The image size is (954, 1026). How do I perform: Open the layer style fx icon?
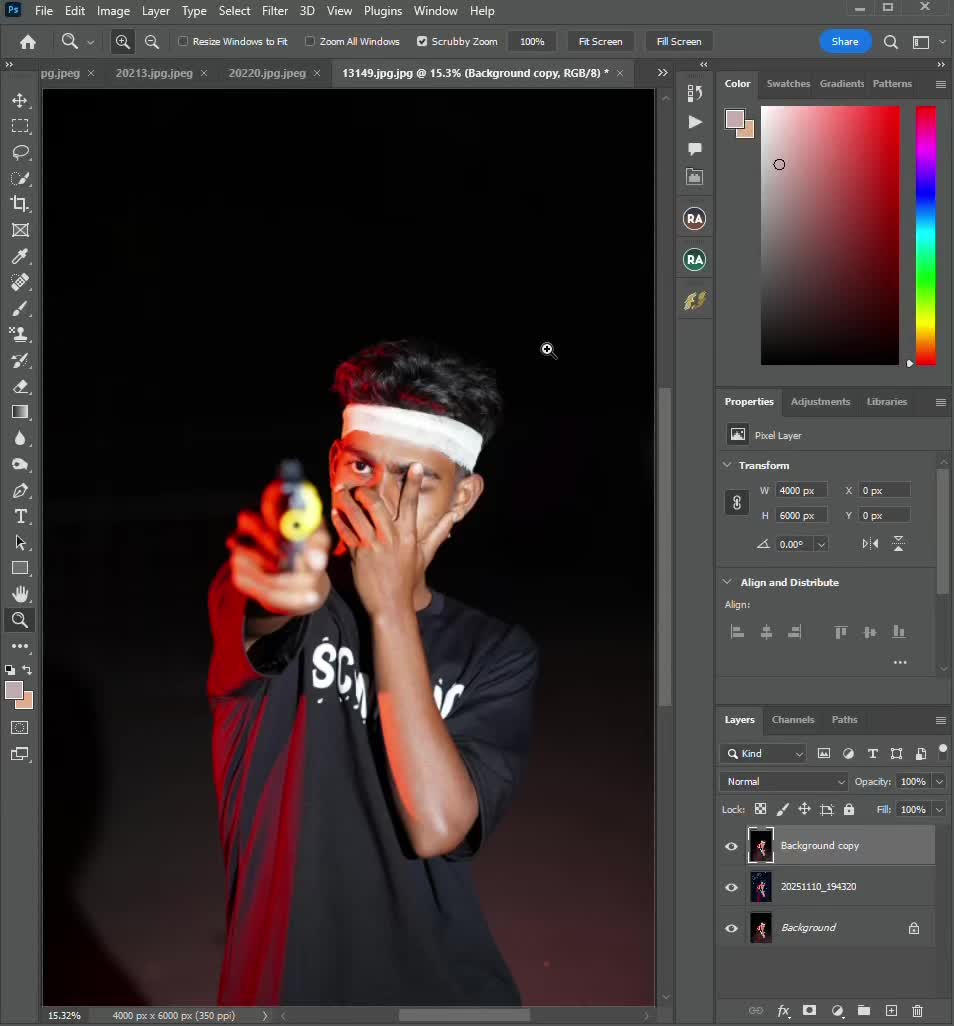point(783,1010)
